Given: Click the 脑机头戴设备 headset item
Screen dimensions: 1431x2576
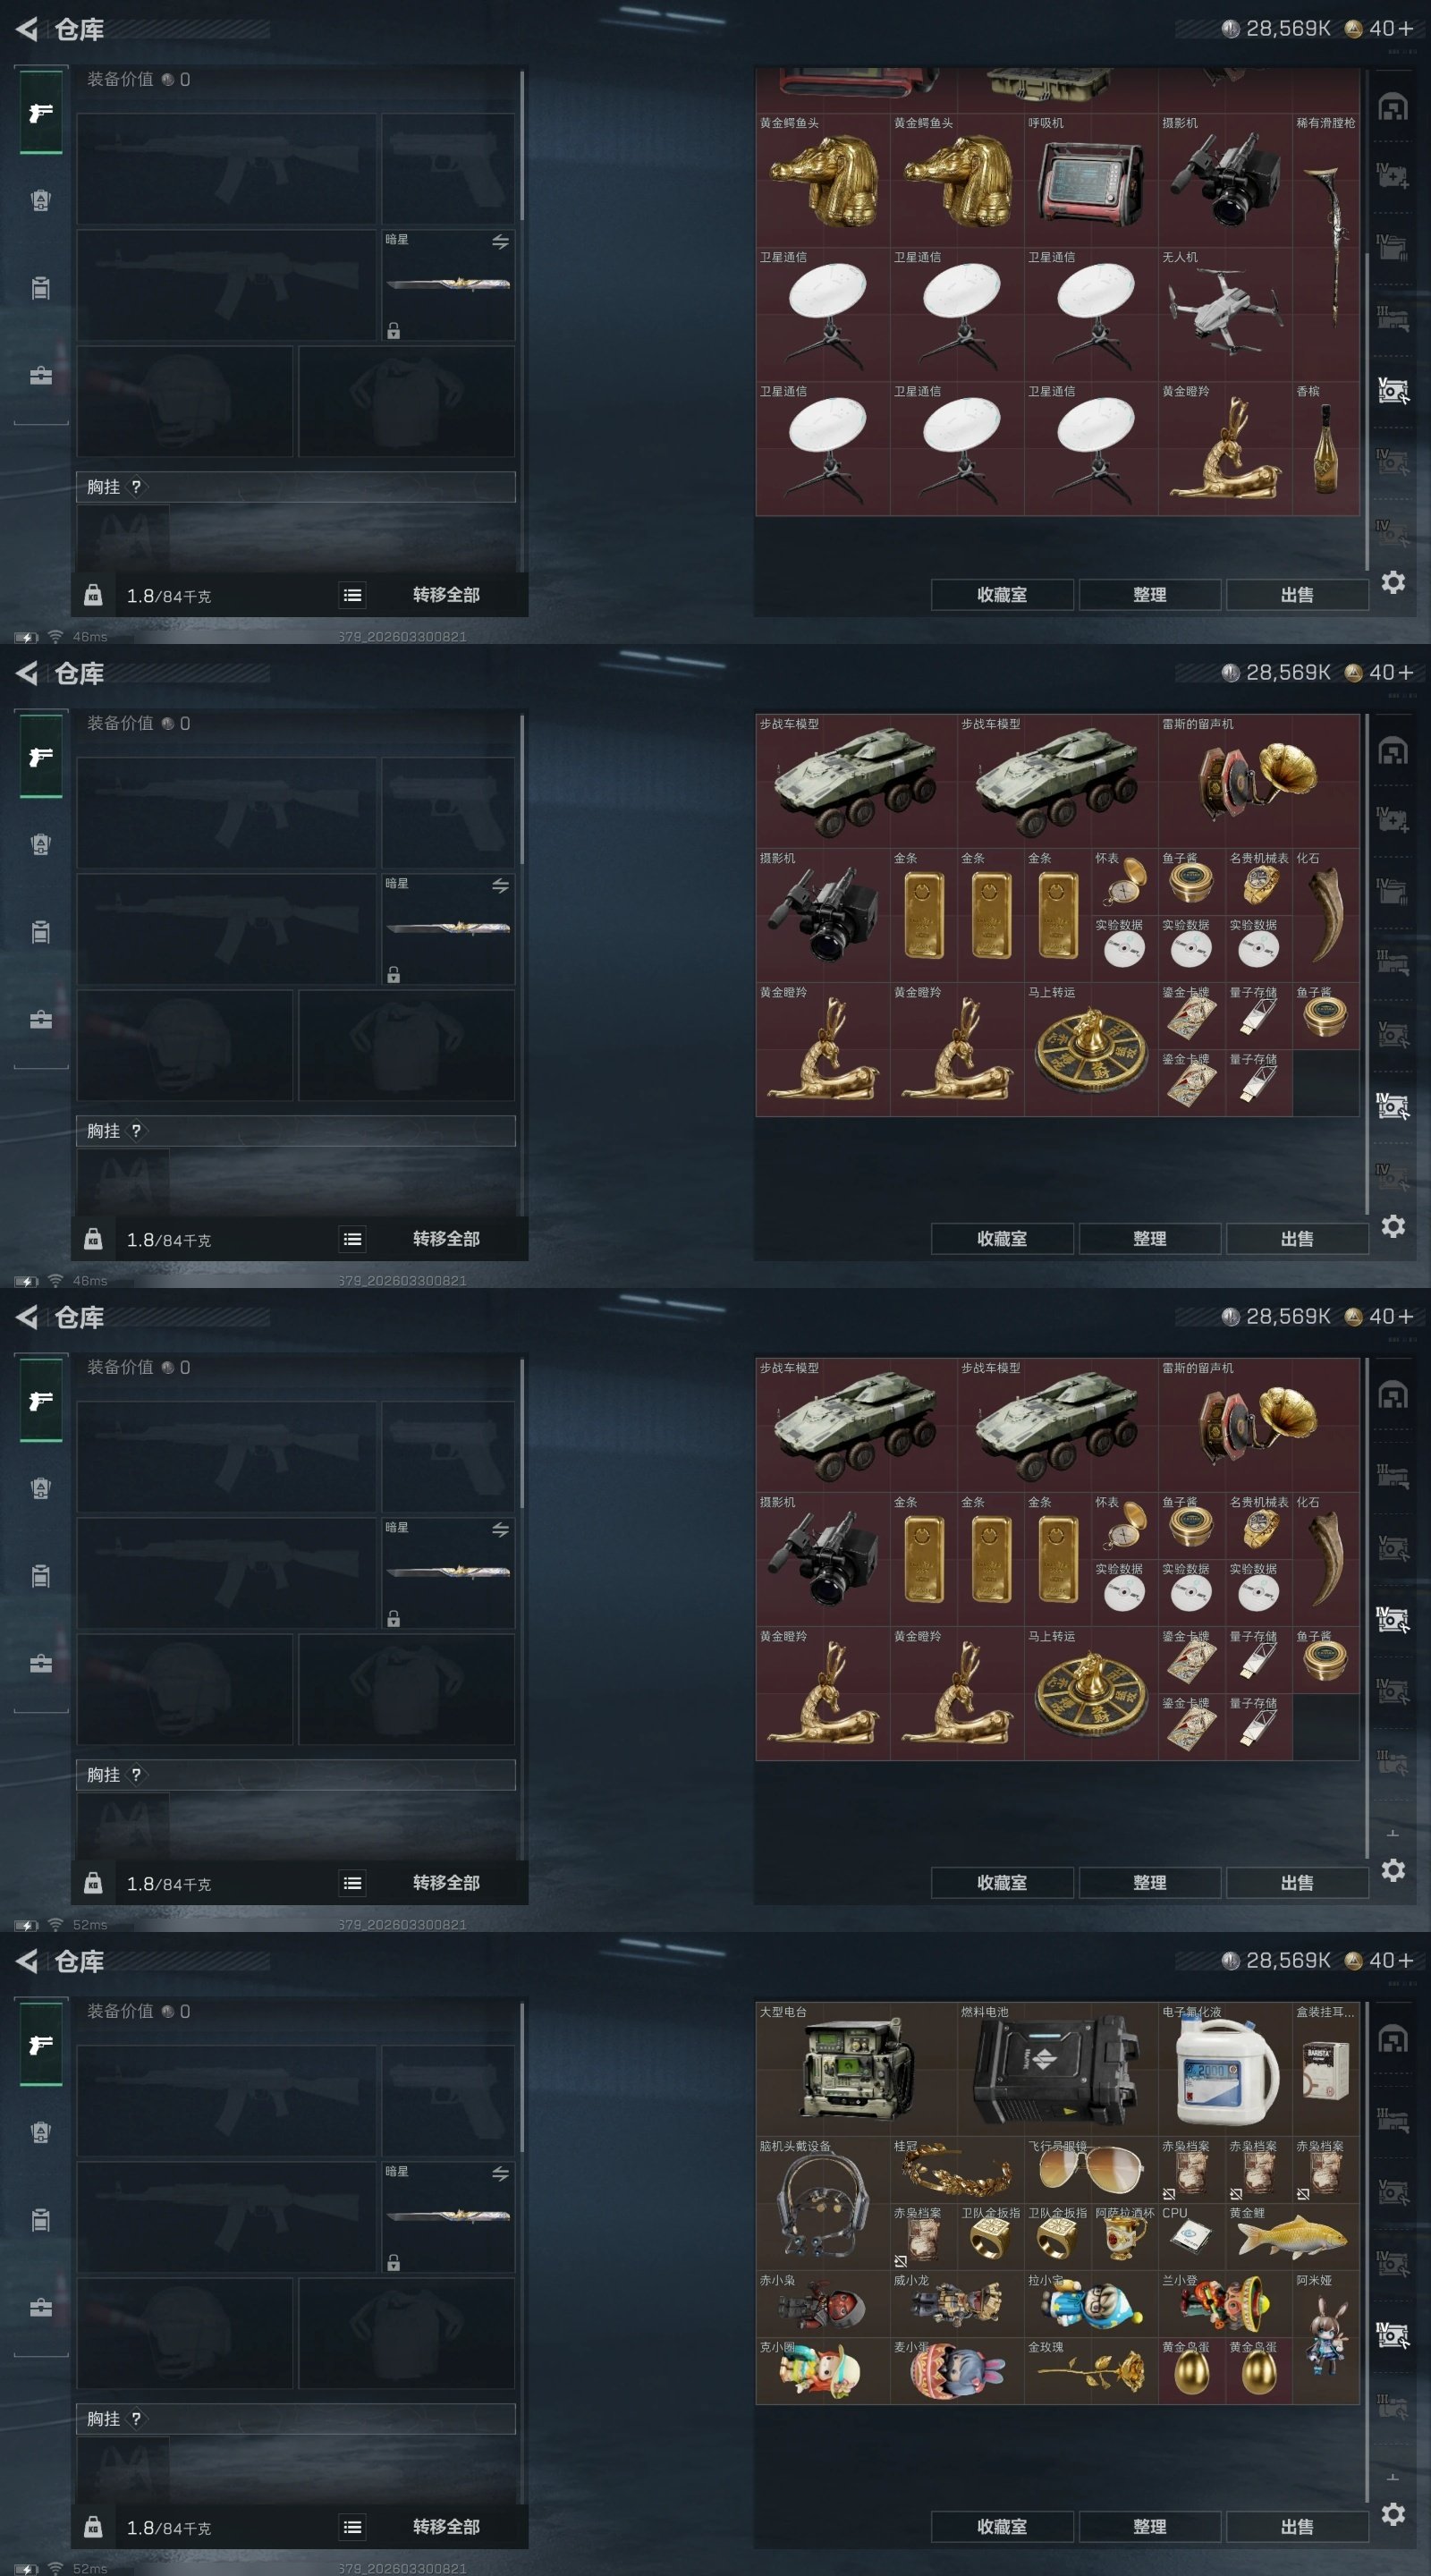Looking at the screenshot, I should (823, 2203).
